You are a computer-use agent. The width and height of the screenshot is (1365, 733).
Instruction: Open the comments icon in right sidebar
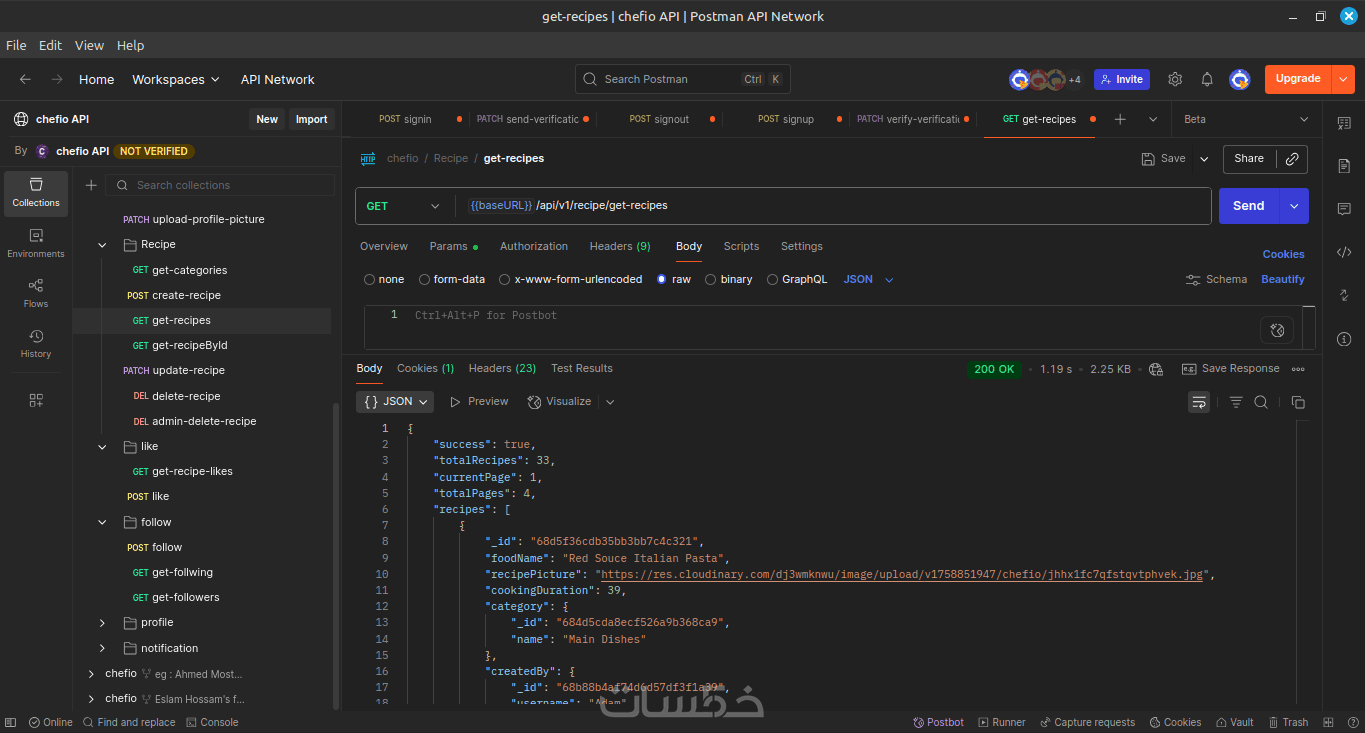coord(1344,209)
